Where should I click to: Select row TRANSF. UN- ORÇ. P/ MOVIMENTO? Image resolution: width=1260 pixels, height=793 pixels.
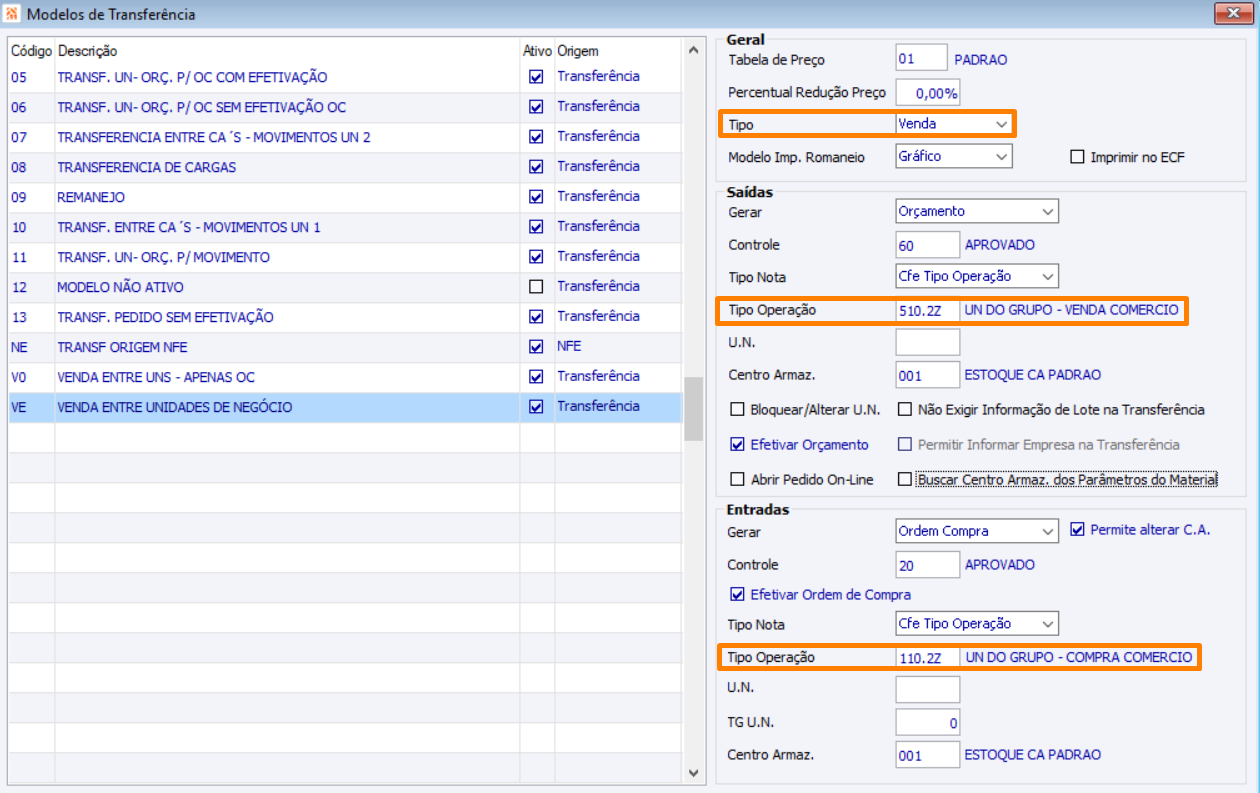coord(345,257)
